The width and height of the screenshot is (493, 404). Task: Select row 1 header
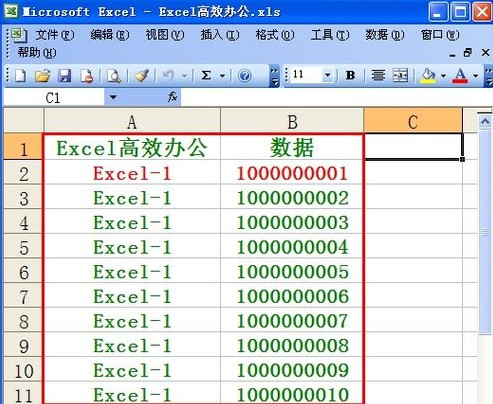[23, 147]
